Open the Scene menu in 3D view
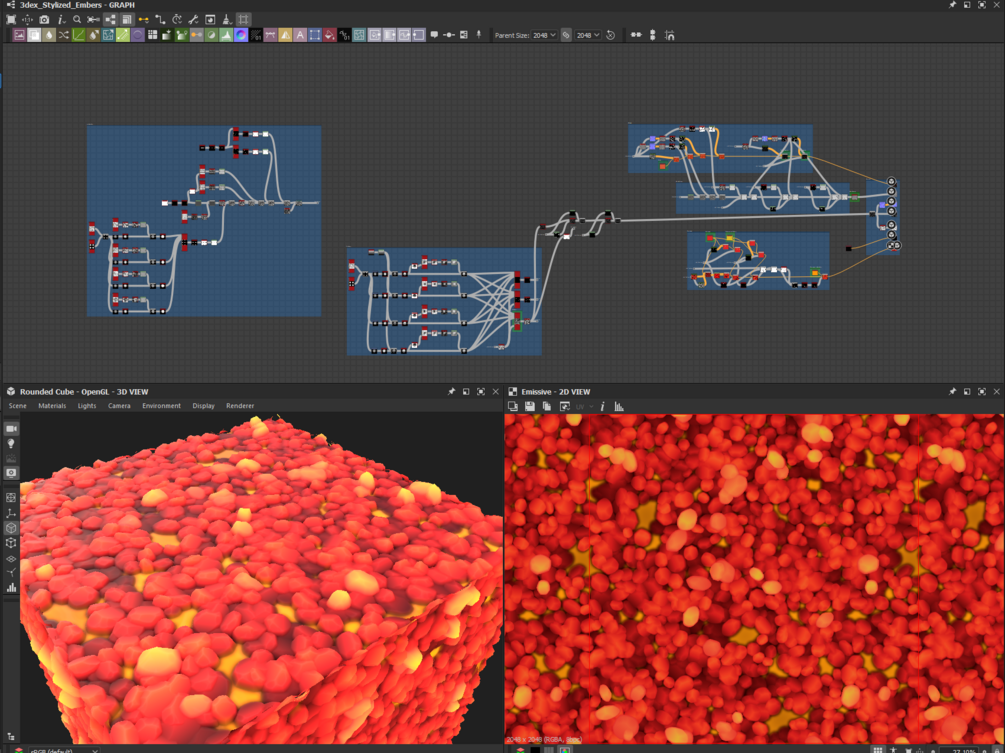The width and height of the screenshot is (1005, 753). point(17,406)
